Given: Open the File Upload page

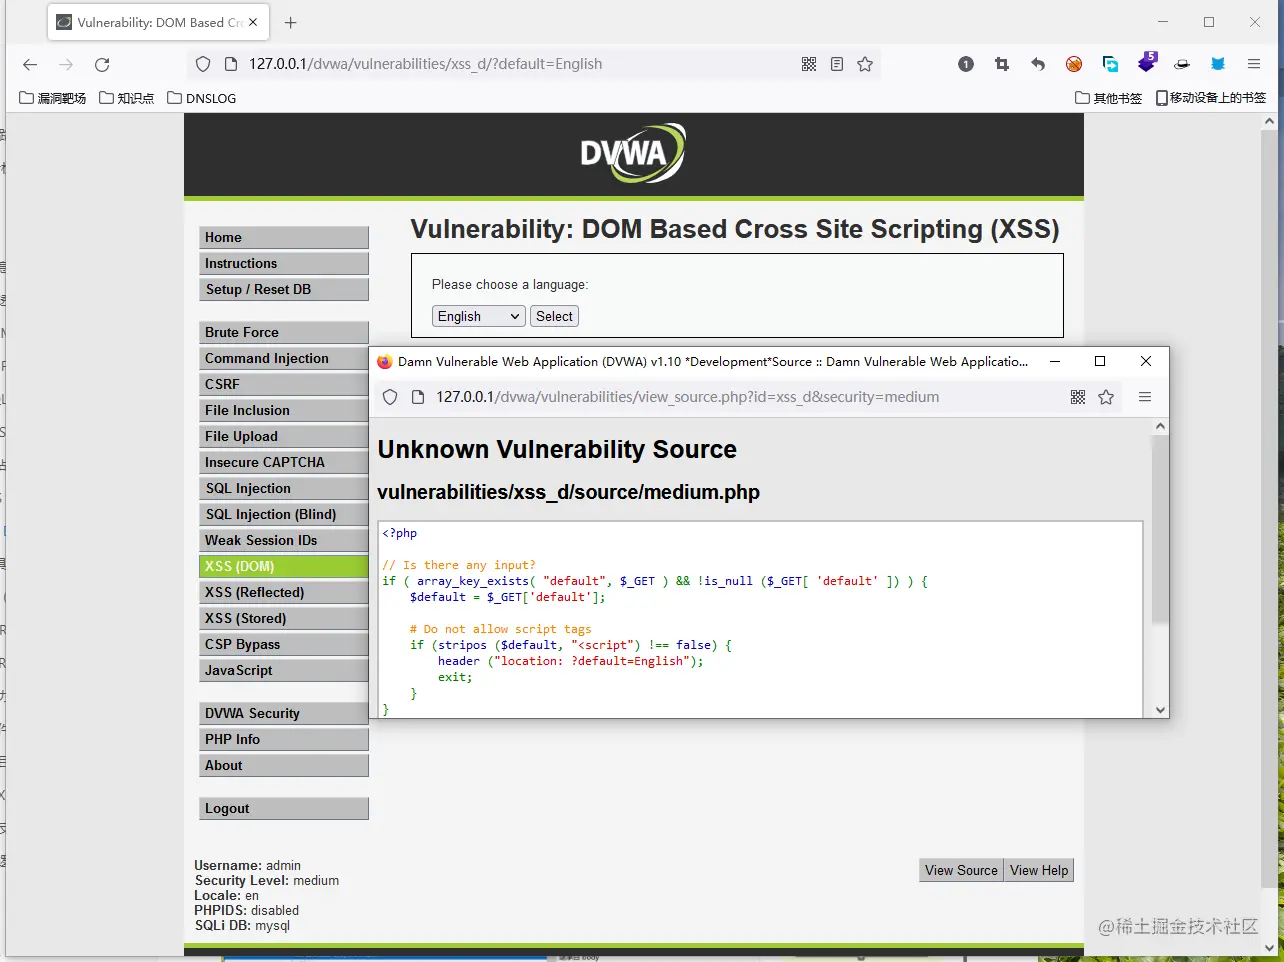Looking at the screenshot, I should pyautogui.click(x=284, y=436).
